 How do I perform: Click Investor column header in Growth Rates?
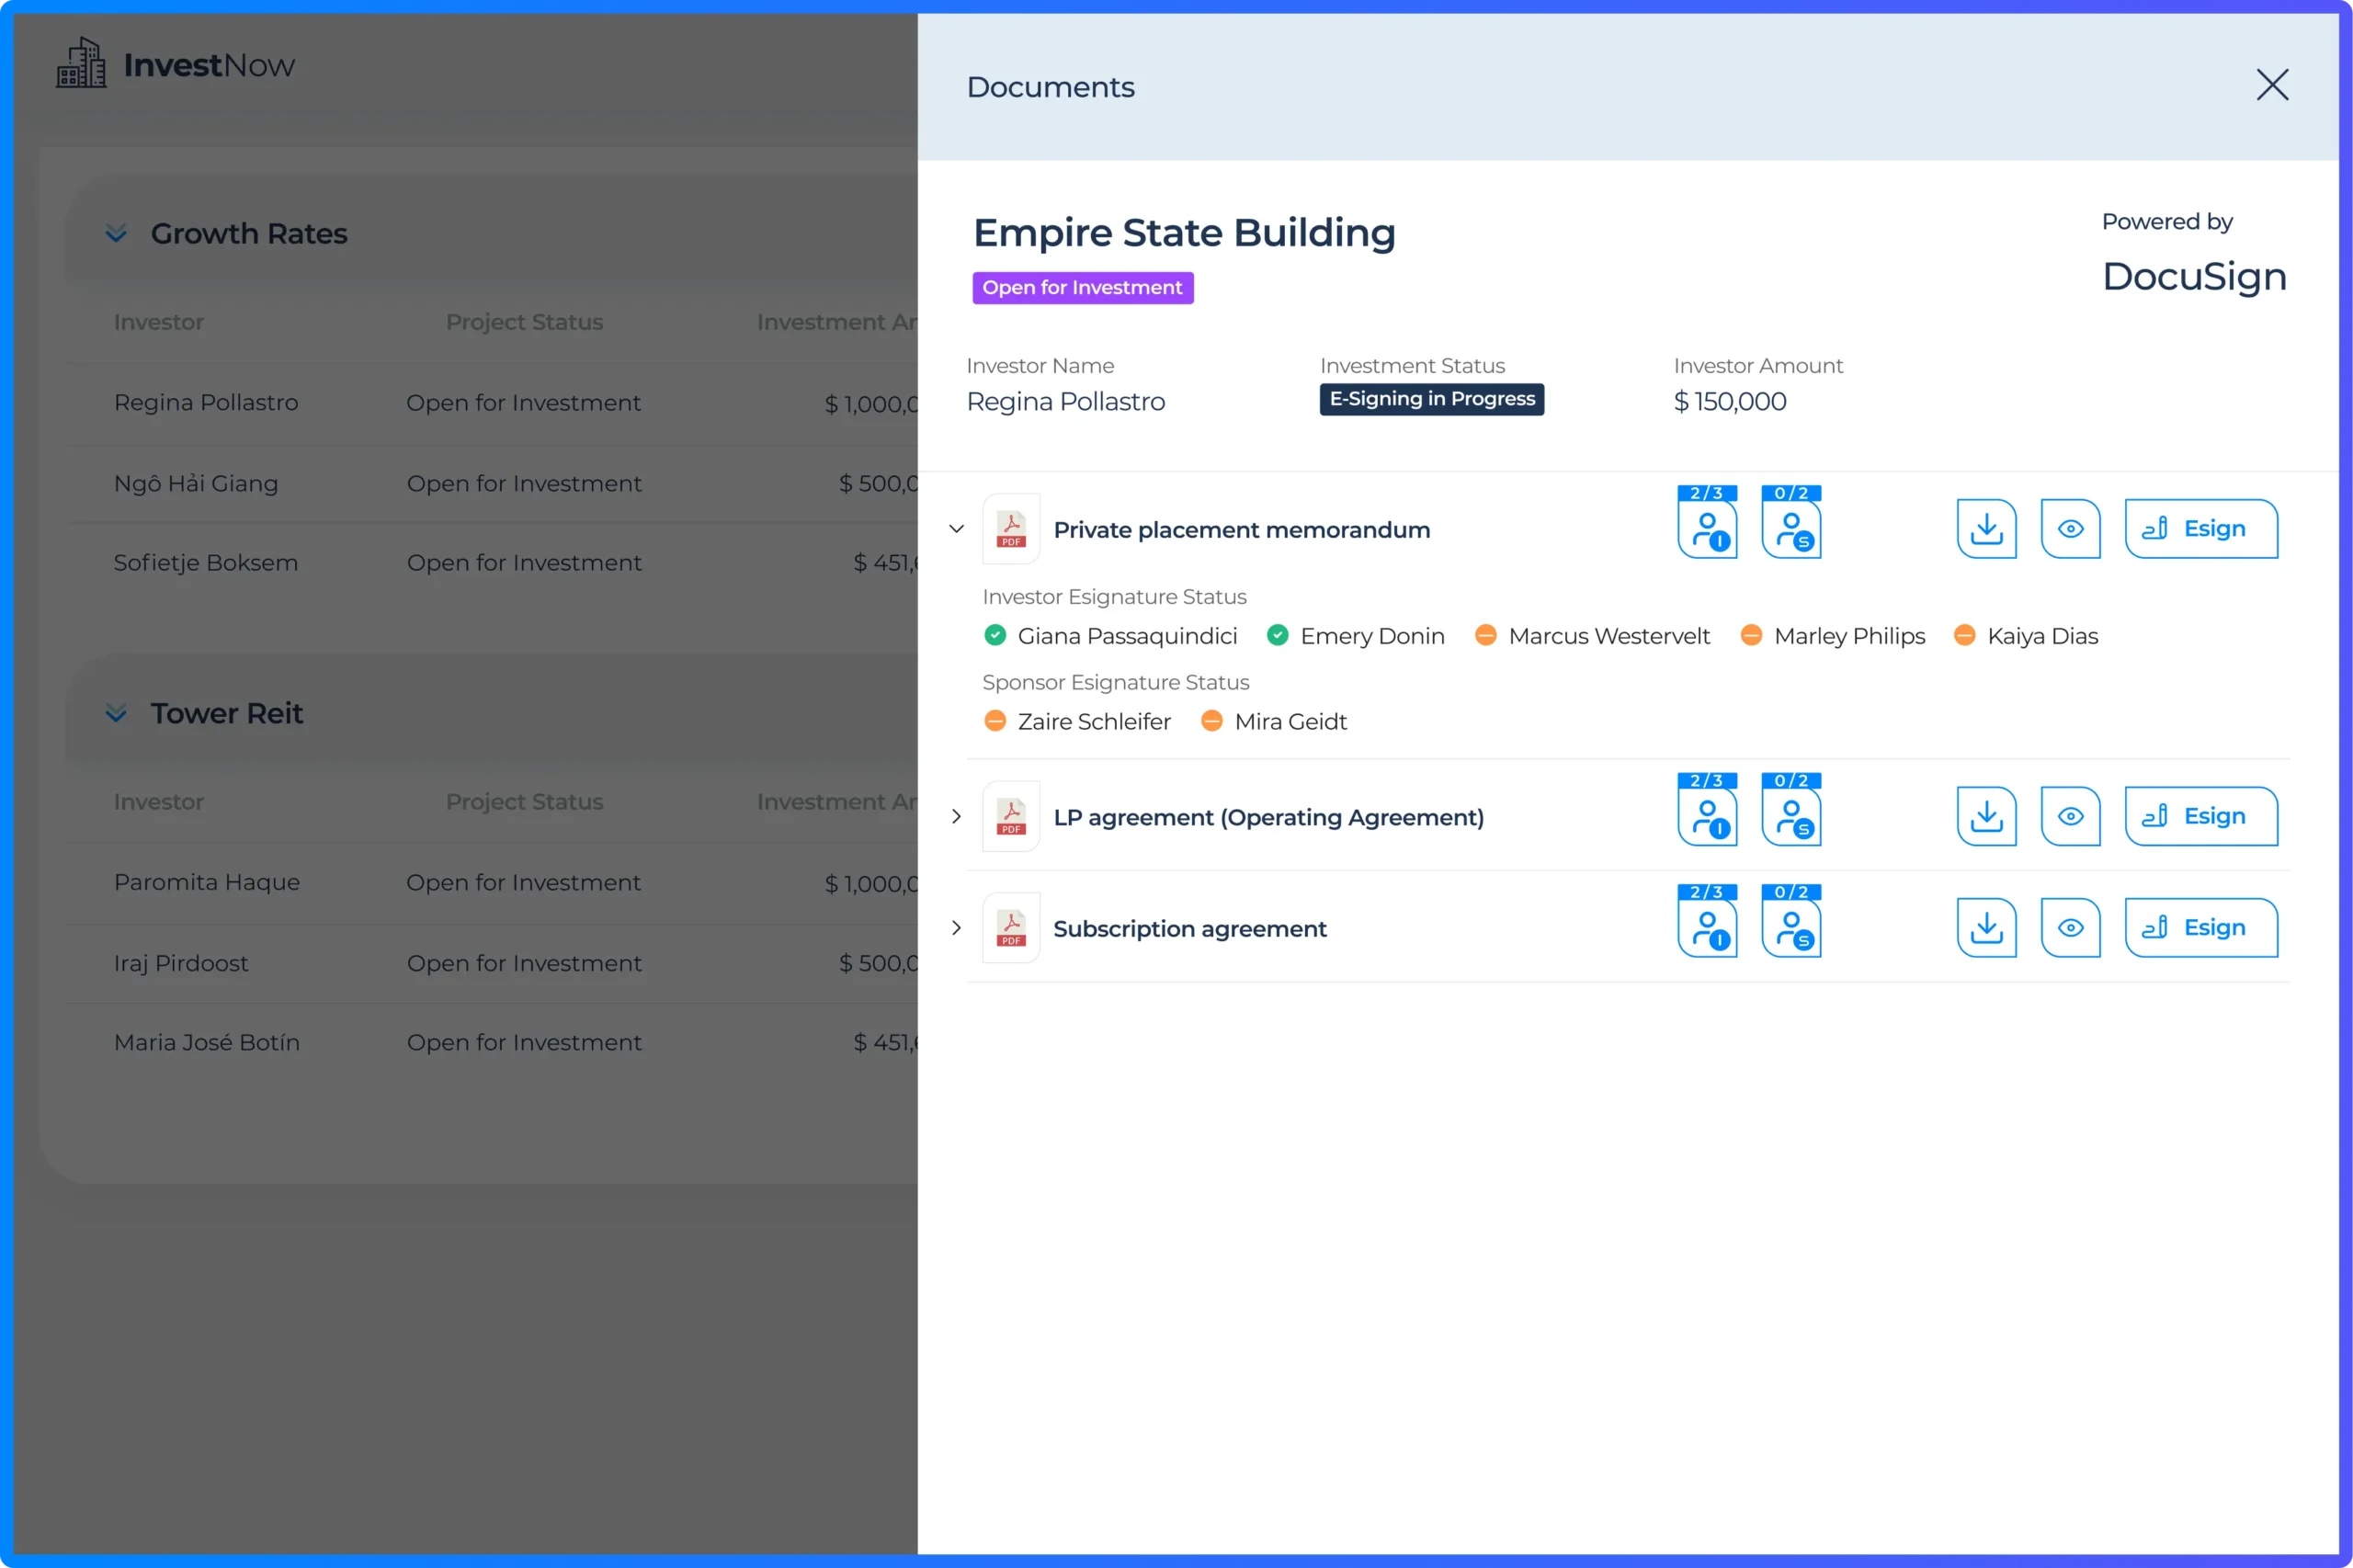159,322
